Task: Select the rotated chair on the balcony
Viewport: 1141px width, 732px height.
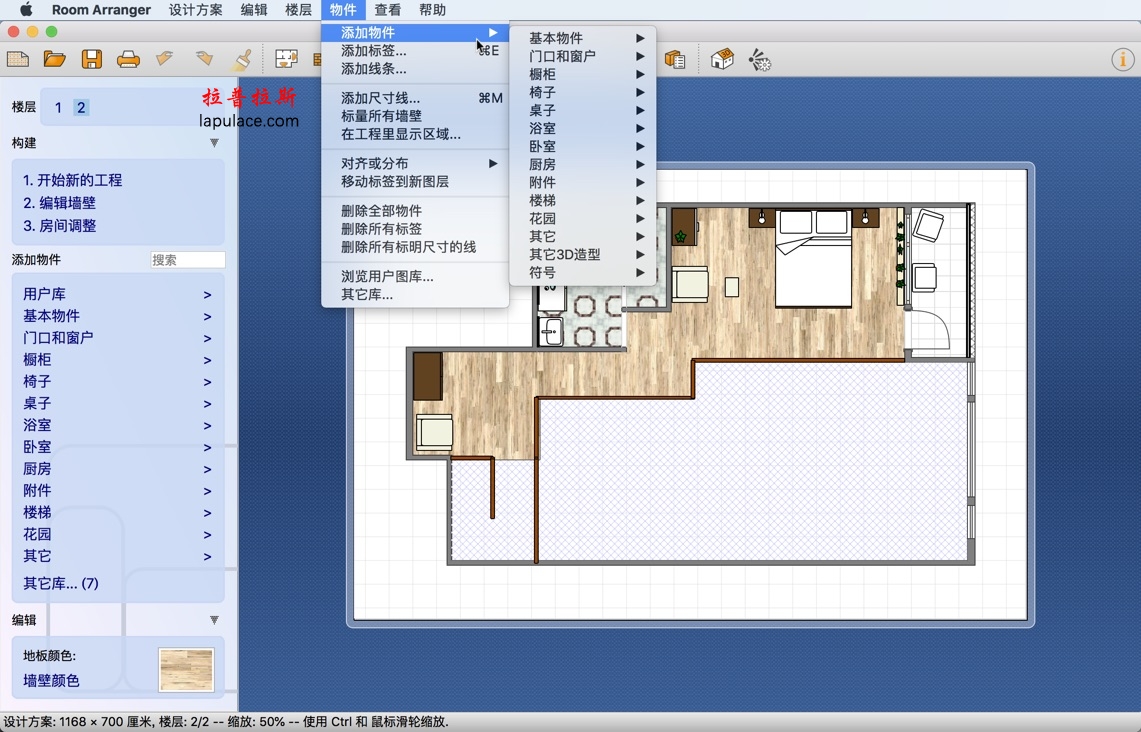Action: point(928,225)
